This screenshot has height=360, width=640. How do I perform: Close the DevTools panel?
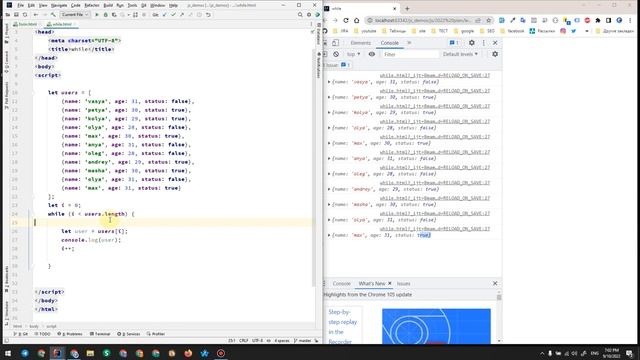coord(495,42)
